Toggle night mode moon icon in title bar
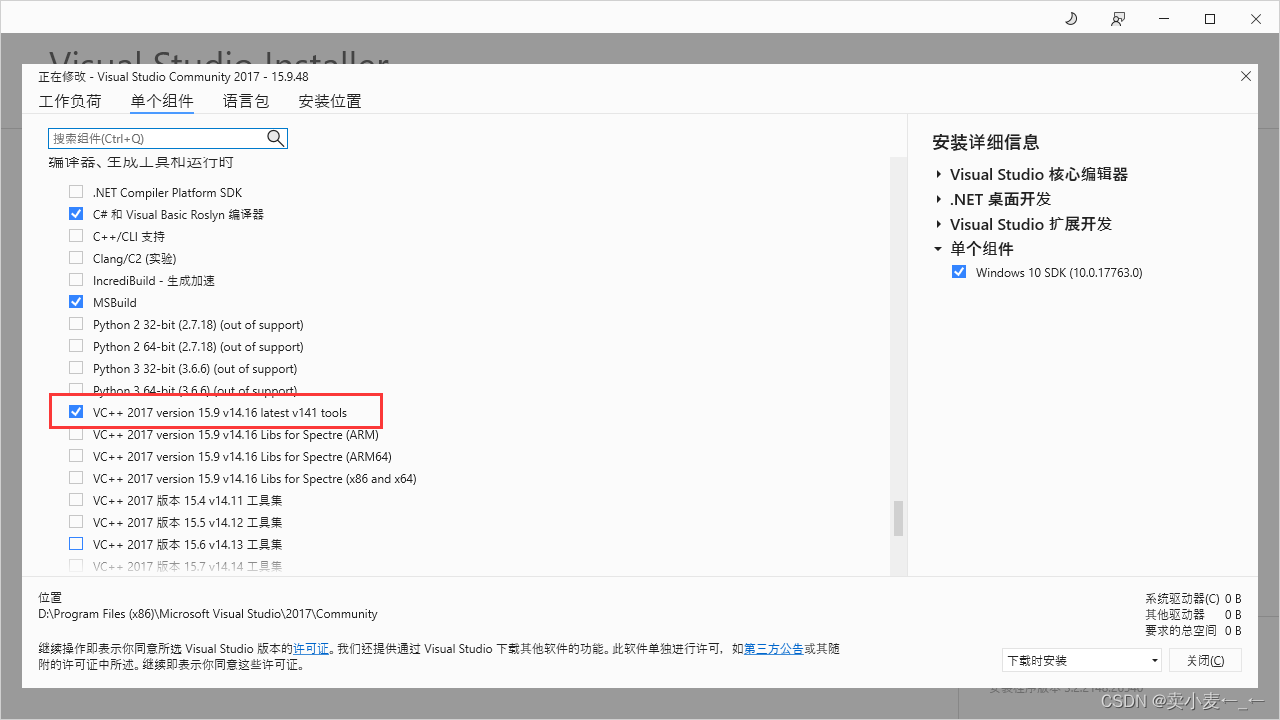Screen dimensions: 1280x720 tap(1071, 19)
